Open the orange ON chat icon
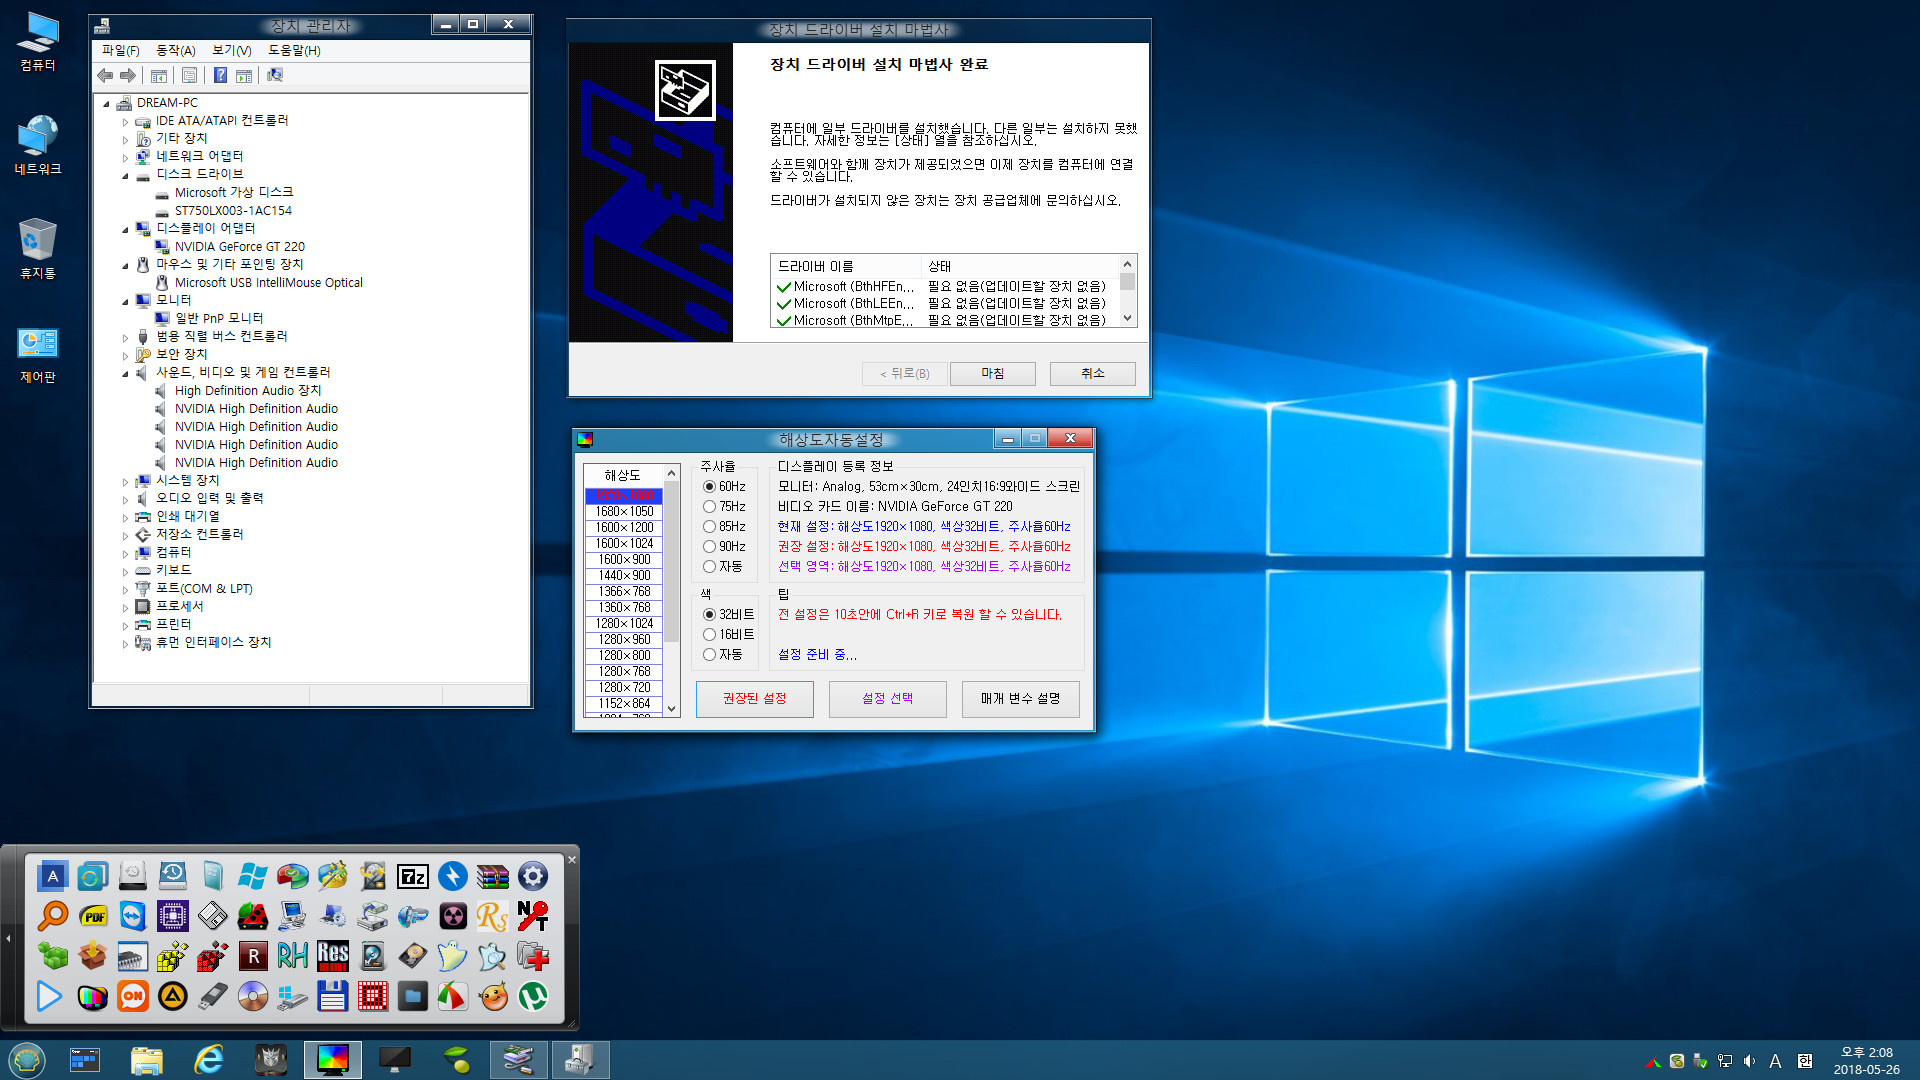Viewport: 1920px width, 1080px height. 132,997
